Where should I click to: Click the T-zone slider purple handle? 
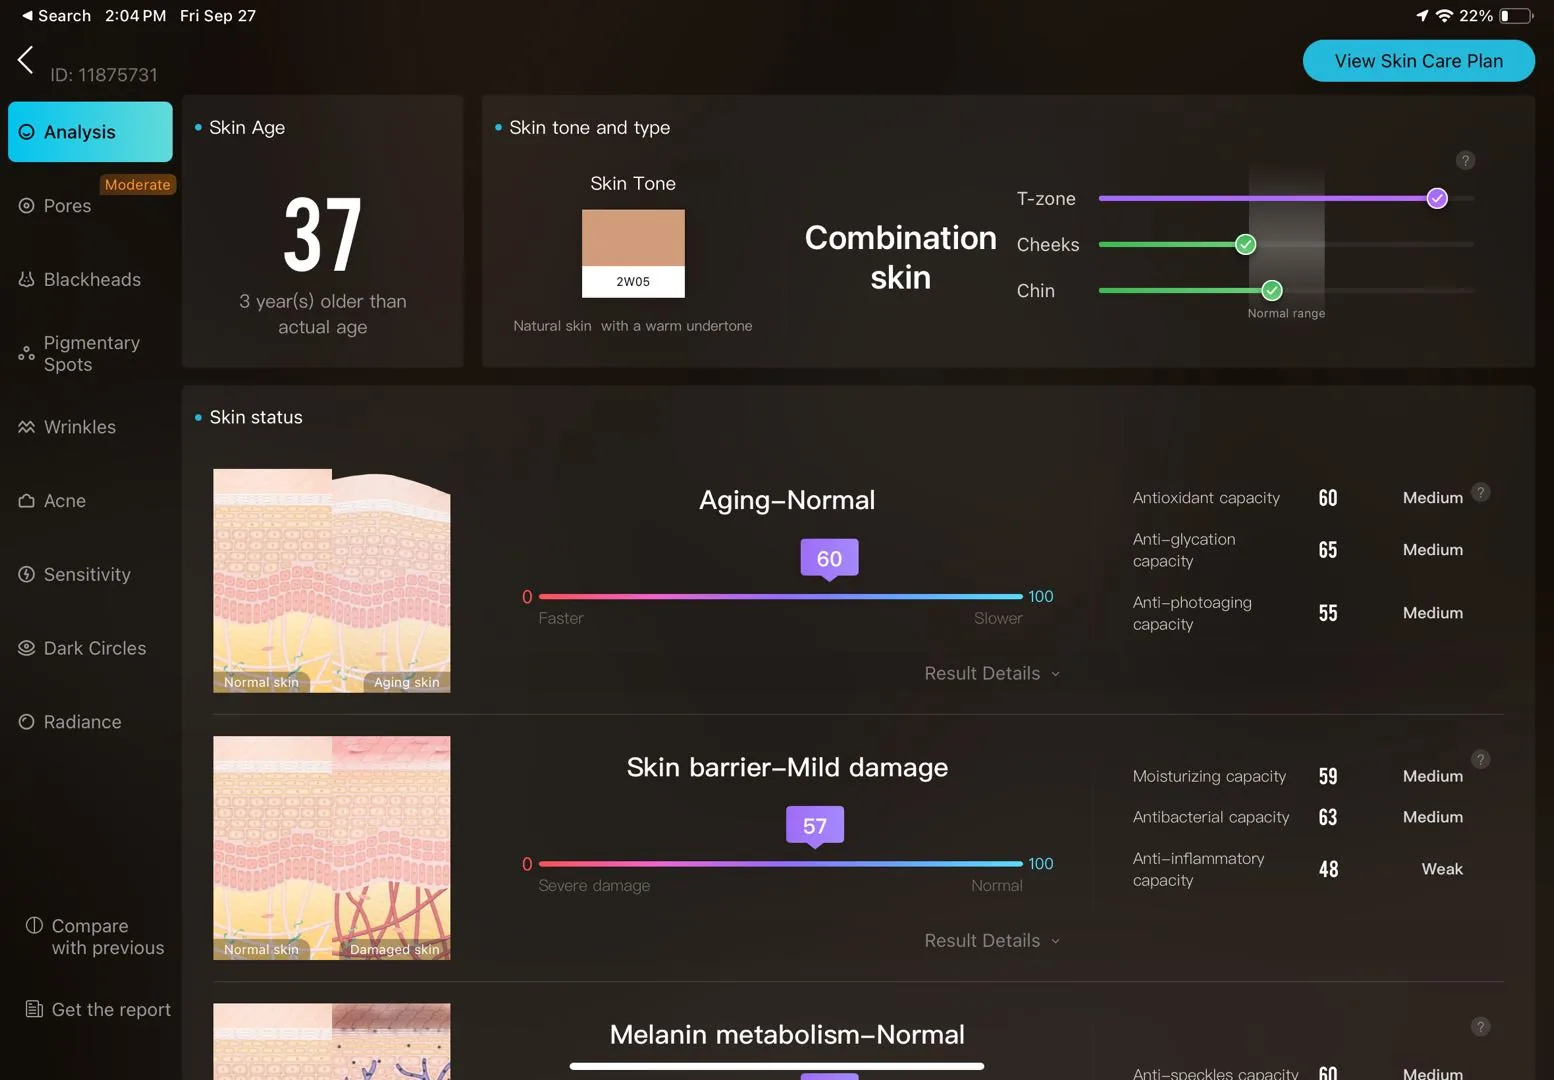point(1437,198)
